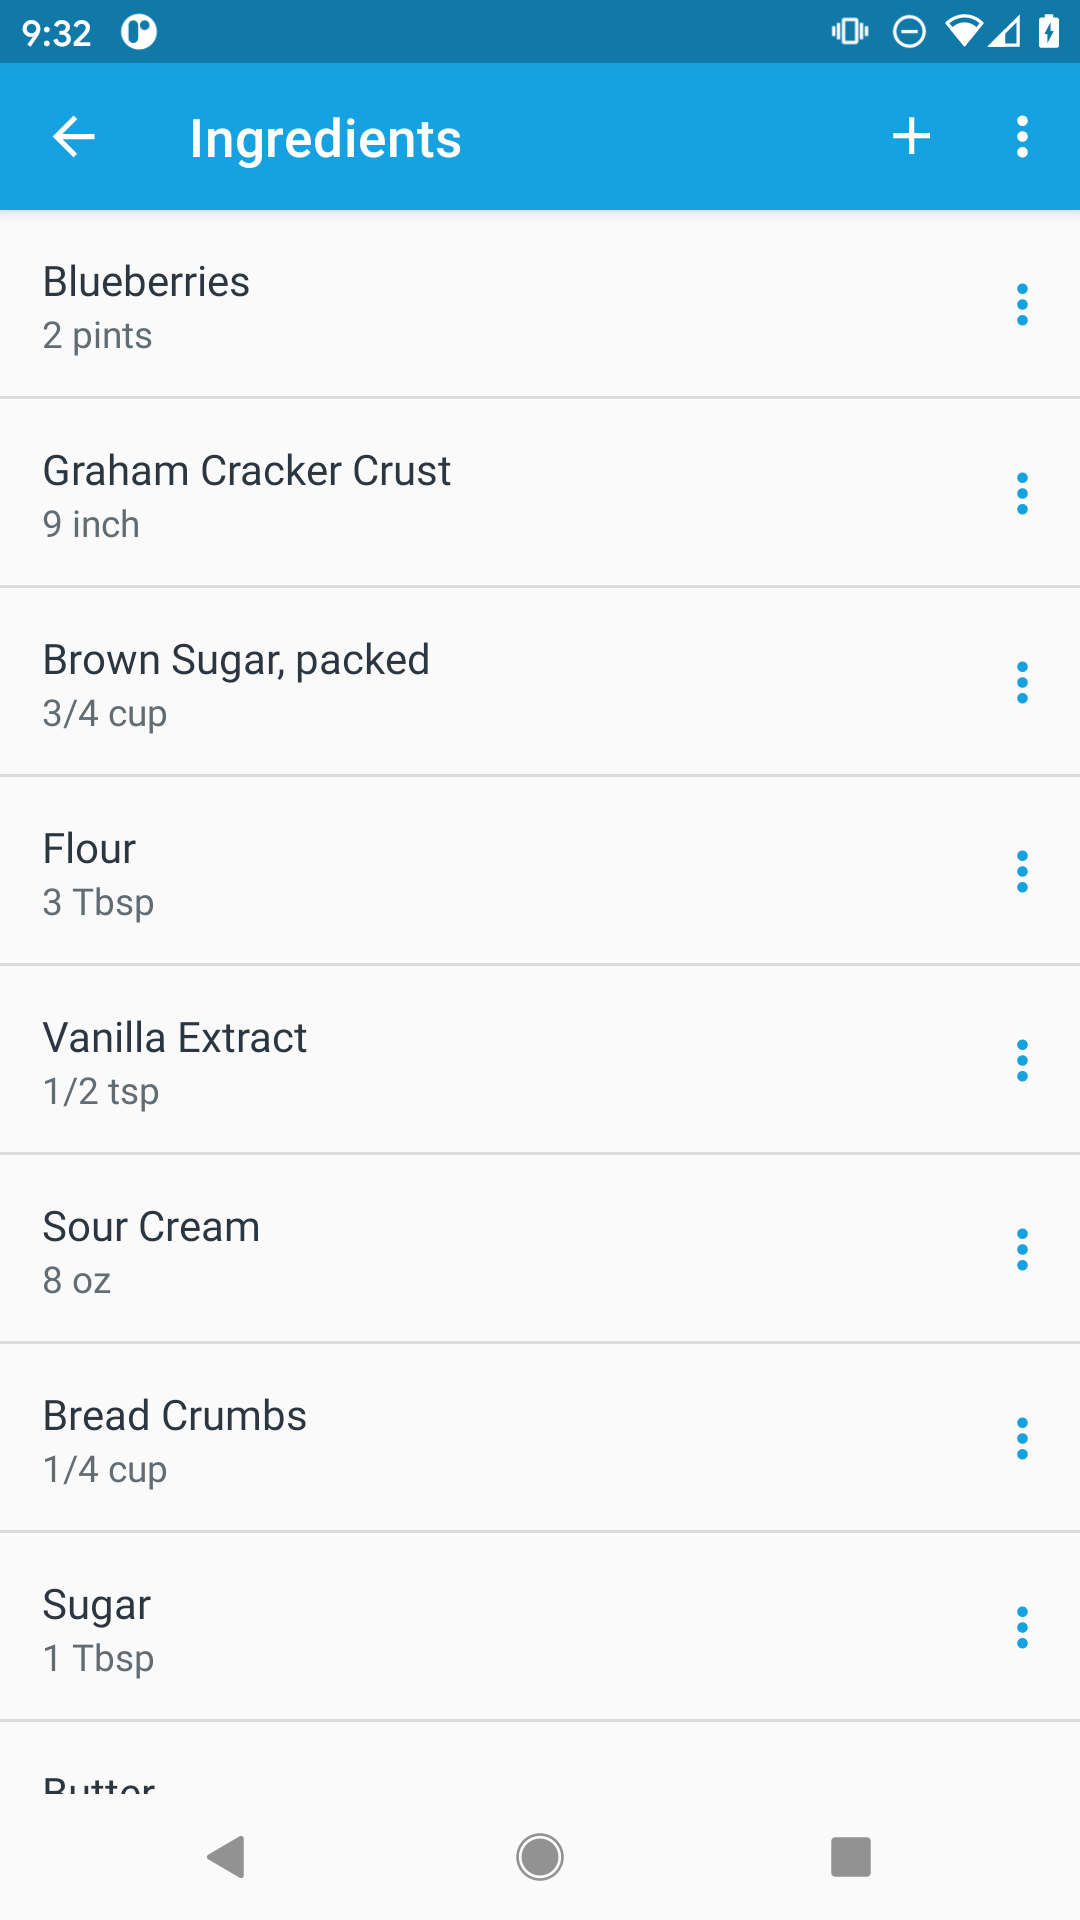Tap the back arrow in header
This screenshot has height=1920, width=1080.
[x=74, y=137]
